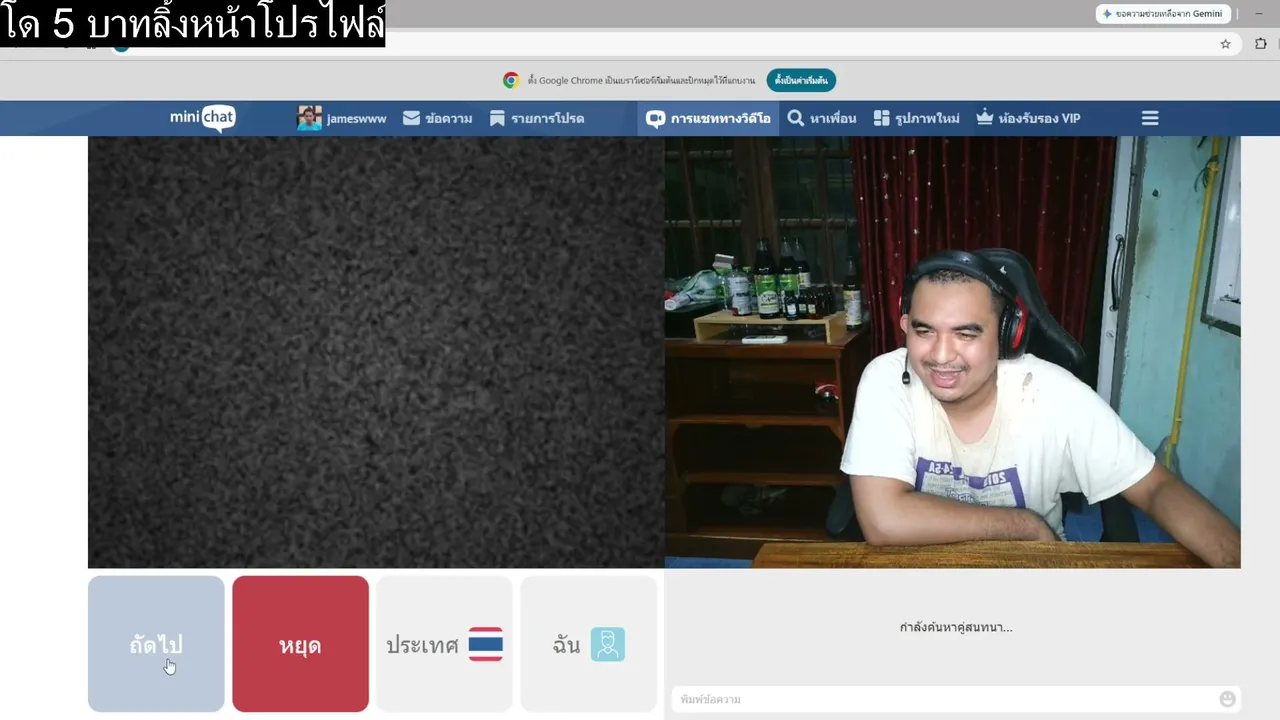Click the Google Chrome logo in the infobar
This screenshot has width=1280, height=720.
point(511,80)
